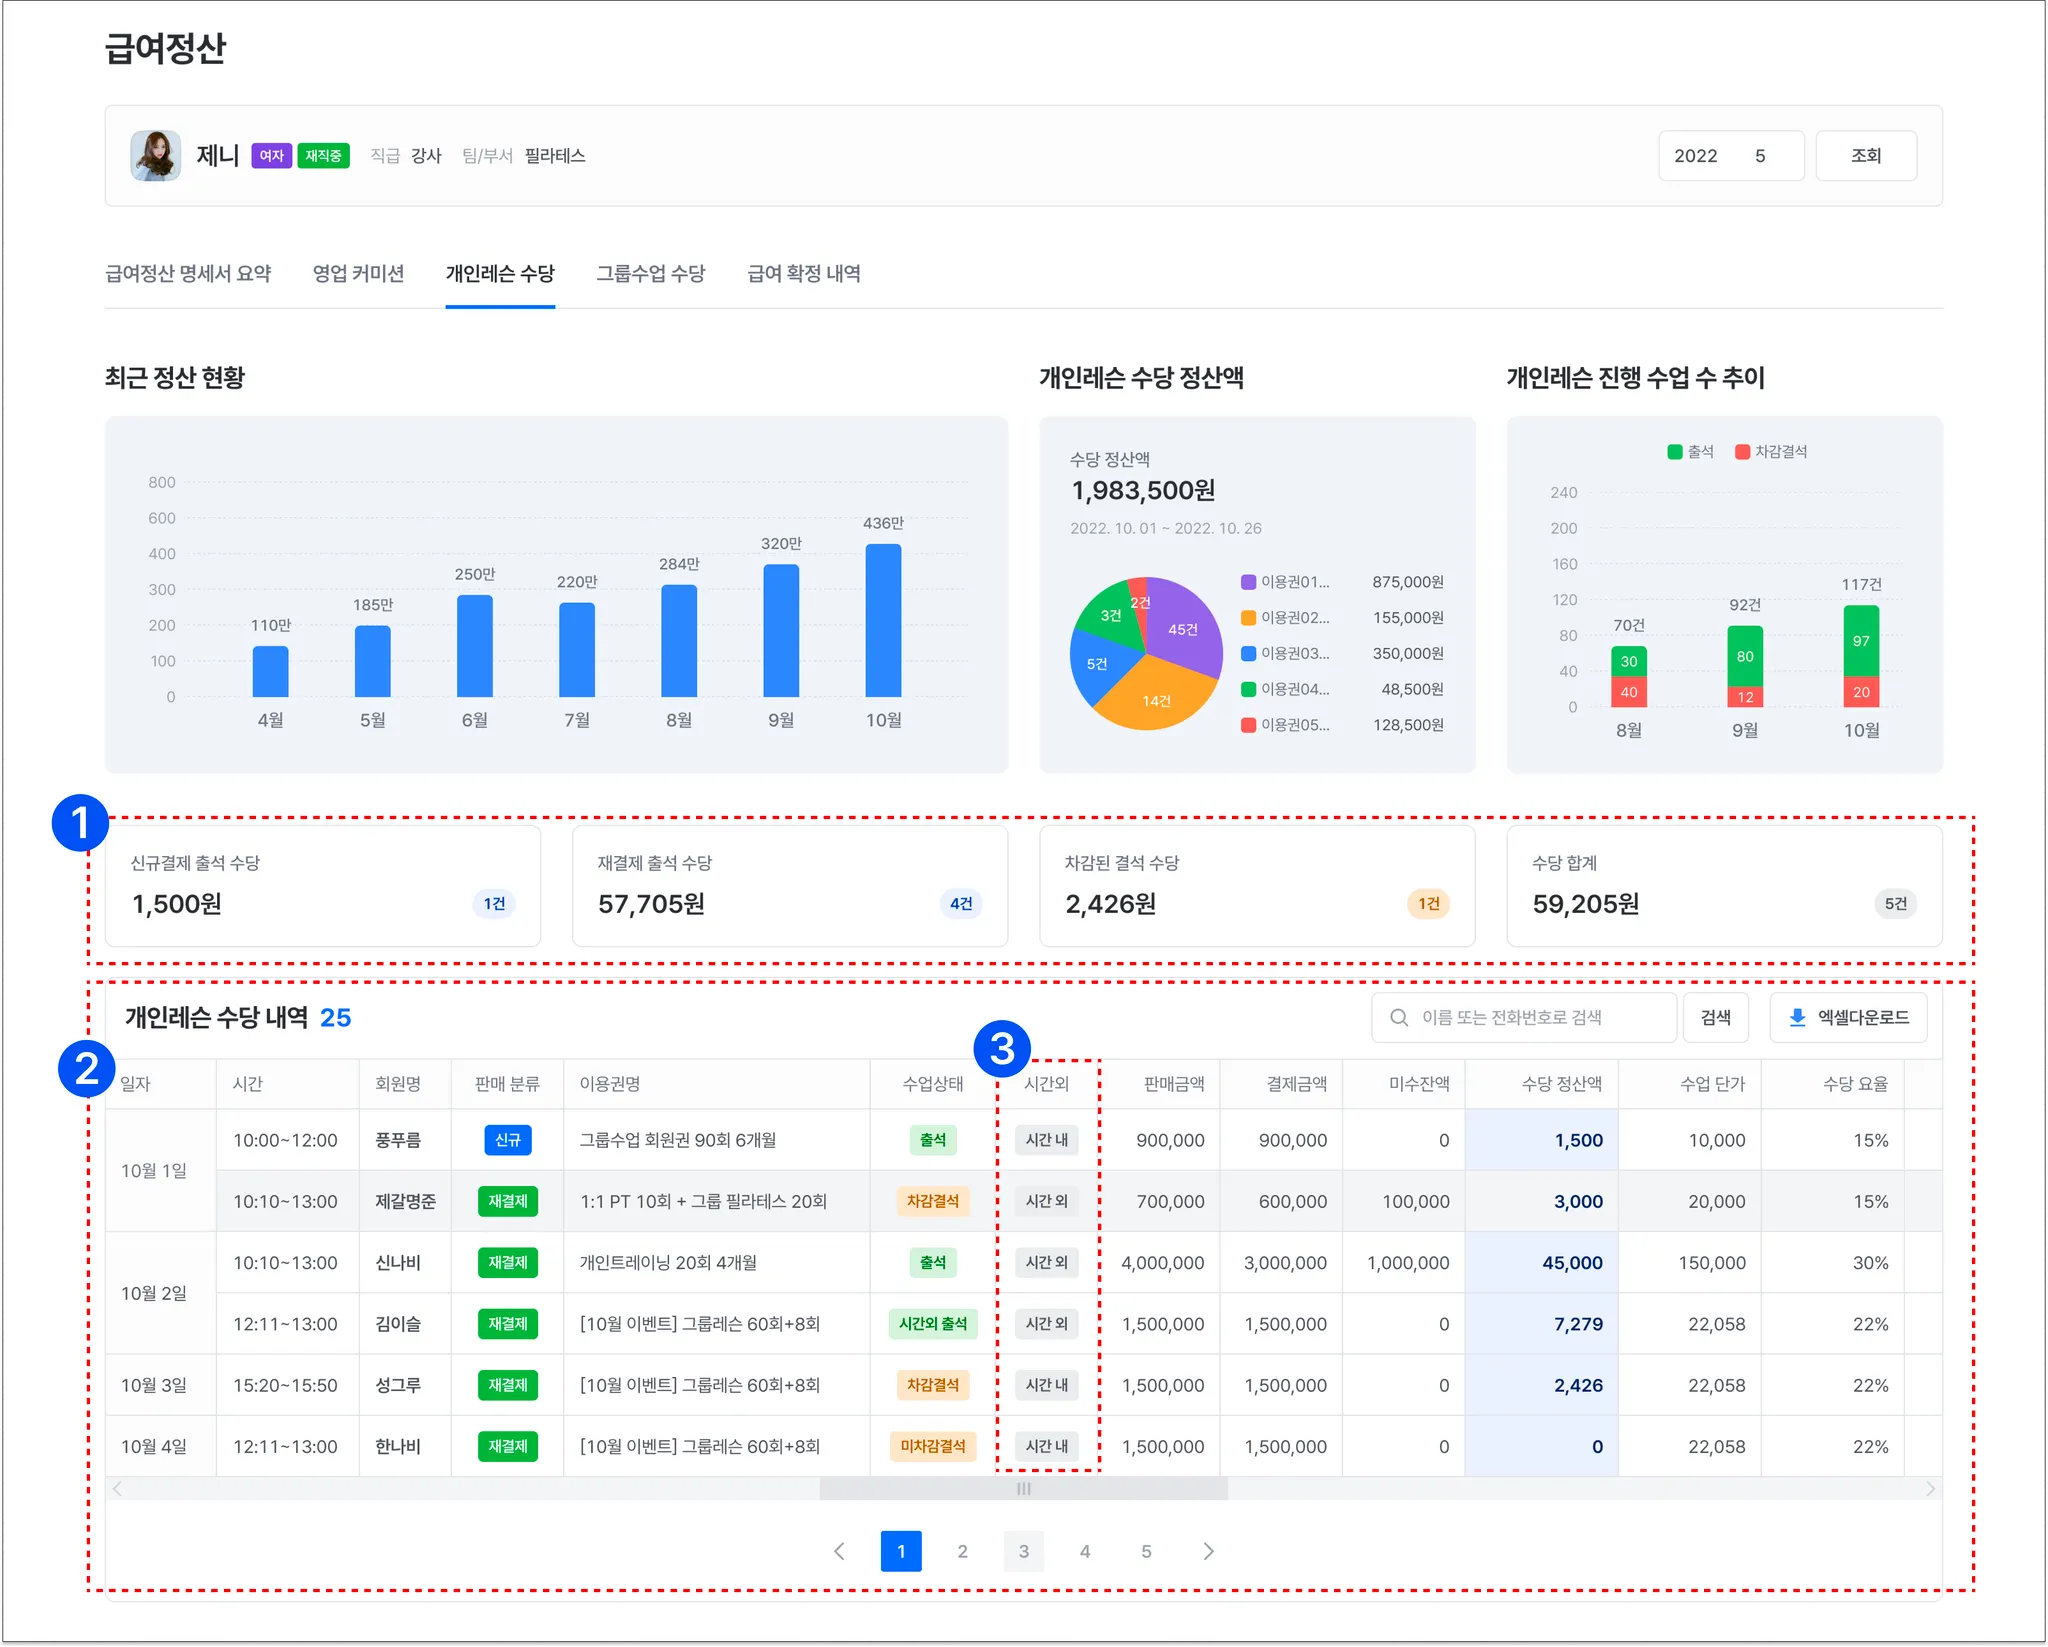This screenshot has height=1647, width=2048.
Task: Switch to 그룹수업 수당 tab
Action: pyautogui.click(x=650, y=273)
